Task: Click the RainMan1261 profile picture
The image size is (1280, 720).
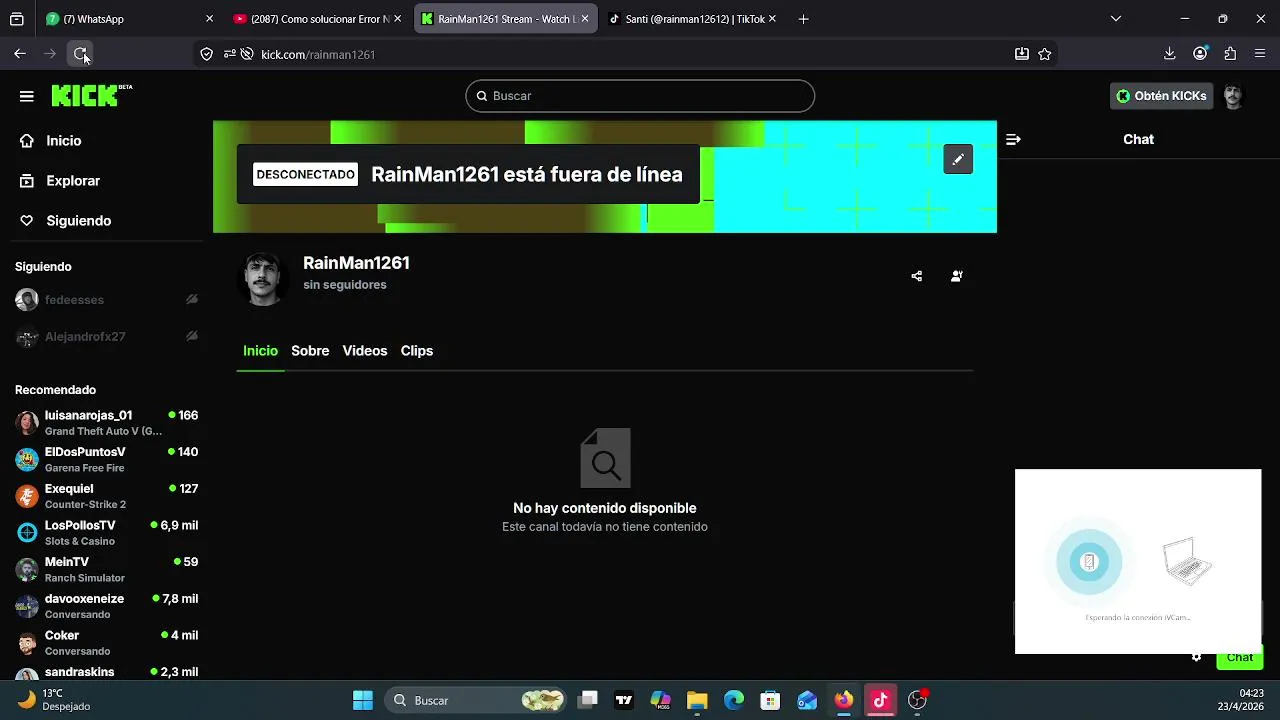Action: (264, 277)
